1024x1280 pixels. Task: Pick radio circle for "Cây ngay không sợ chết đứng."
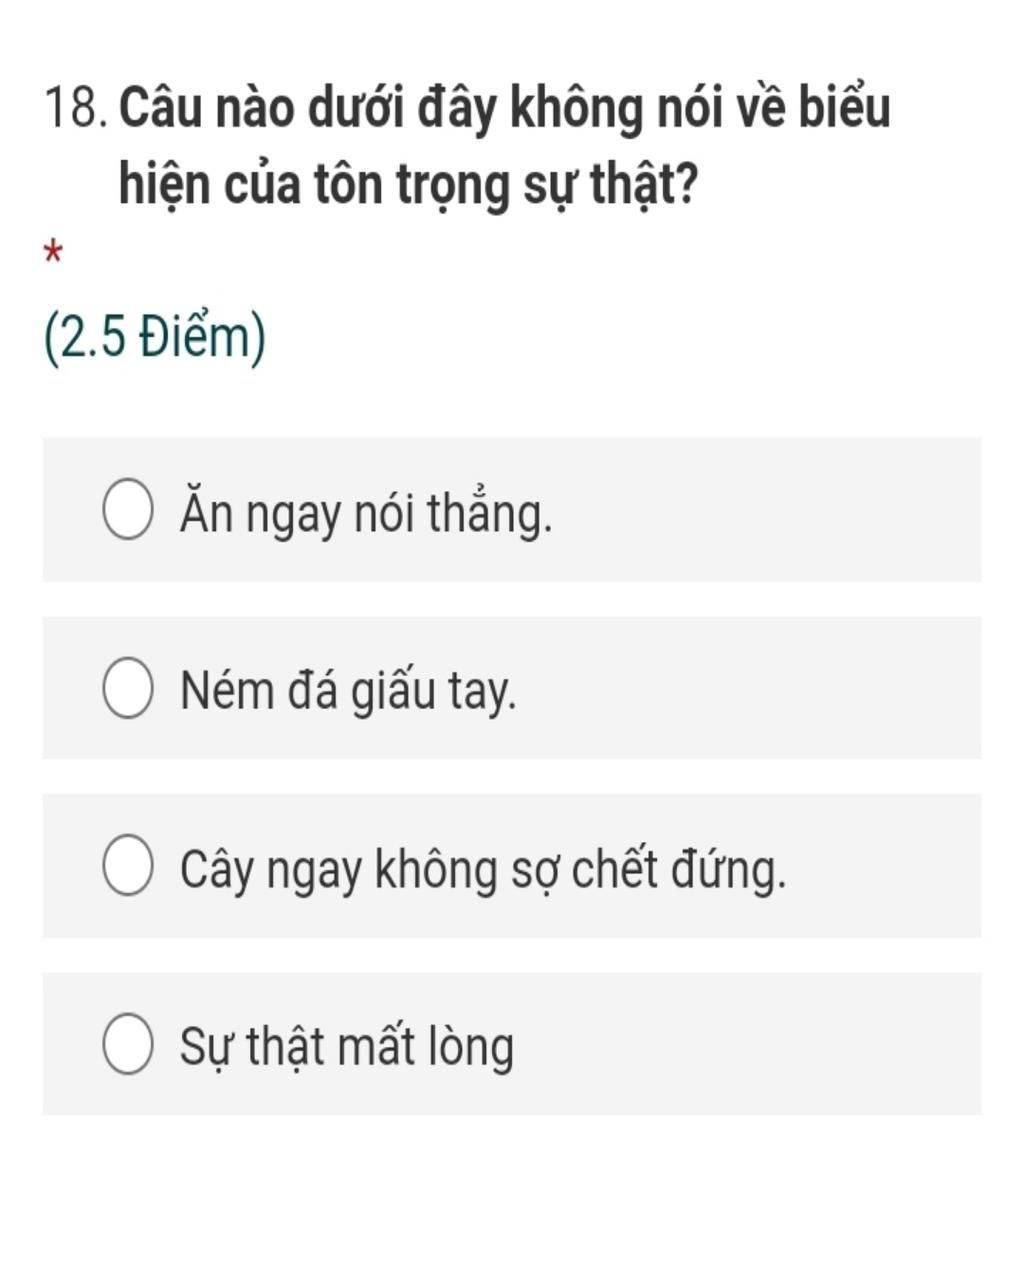point(128,866)
